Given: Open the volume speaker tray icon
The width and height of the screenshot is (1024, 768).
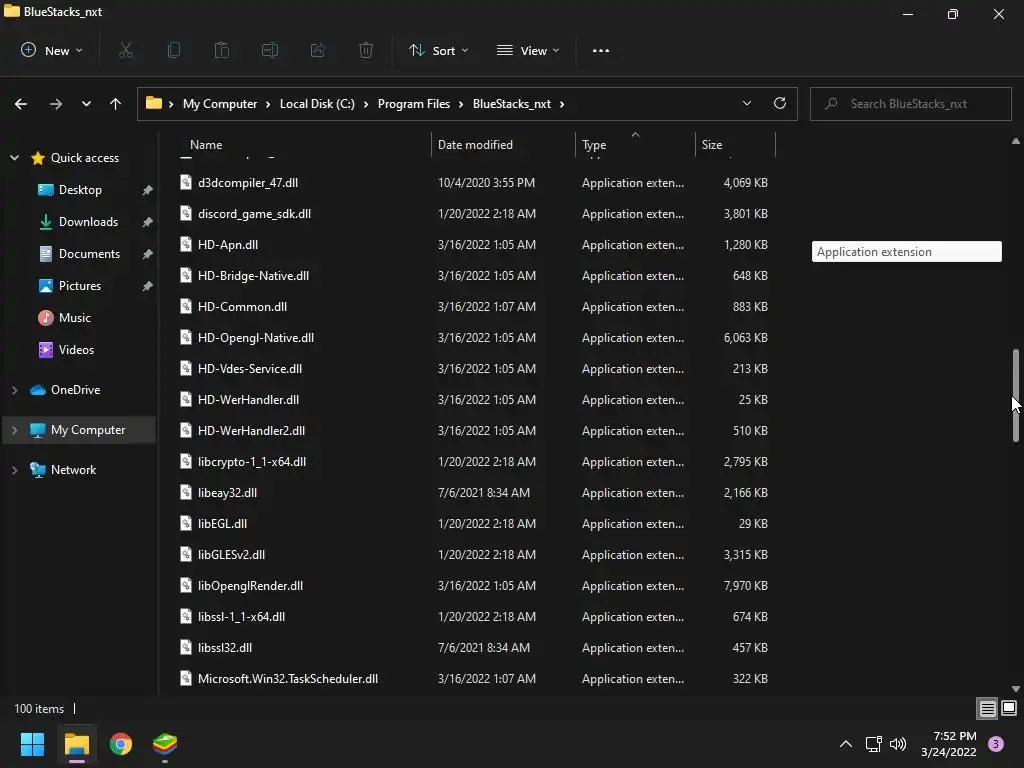Looking at the screenshot, I should pos(898,744).
